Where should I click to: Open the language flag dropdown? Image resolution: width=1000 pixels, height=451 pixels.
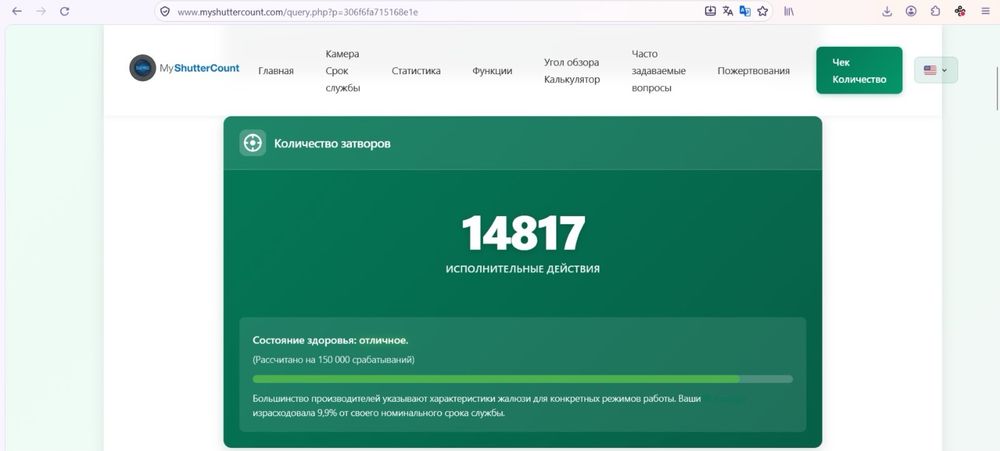[x=936, y=70]
